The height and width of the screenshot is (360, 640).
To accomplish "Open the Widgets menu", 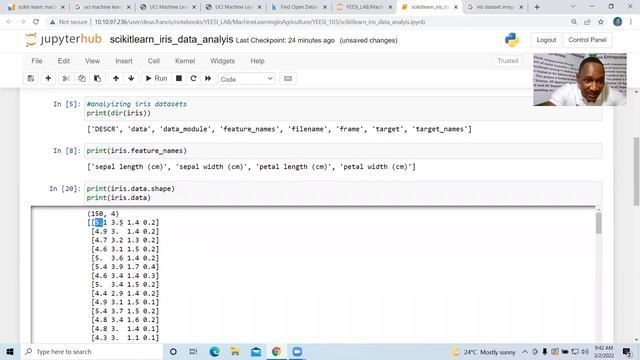I will click(222, 61).
